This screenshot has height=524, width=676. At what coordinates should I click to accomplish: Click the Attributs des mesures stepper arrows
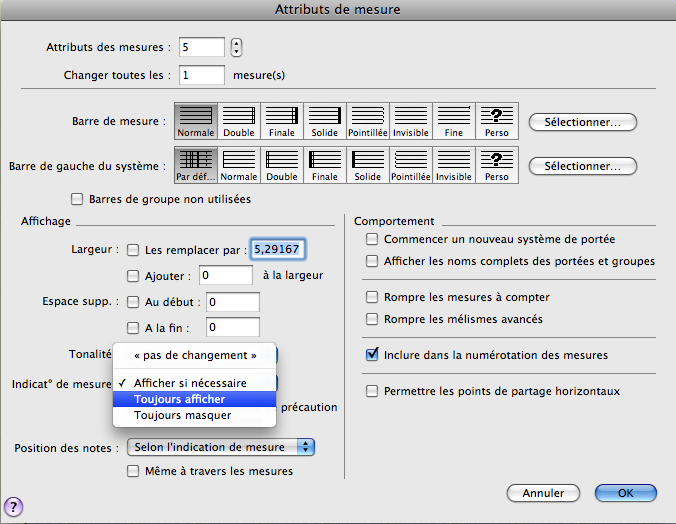coord(236,47)
